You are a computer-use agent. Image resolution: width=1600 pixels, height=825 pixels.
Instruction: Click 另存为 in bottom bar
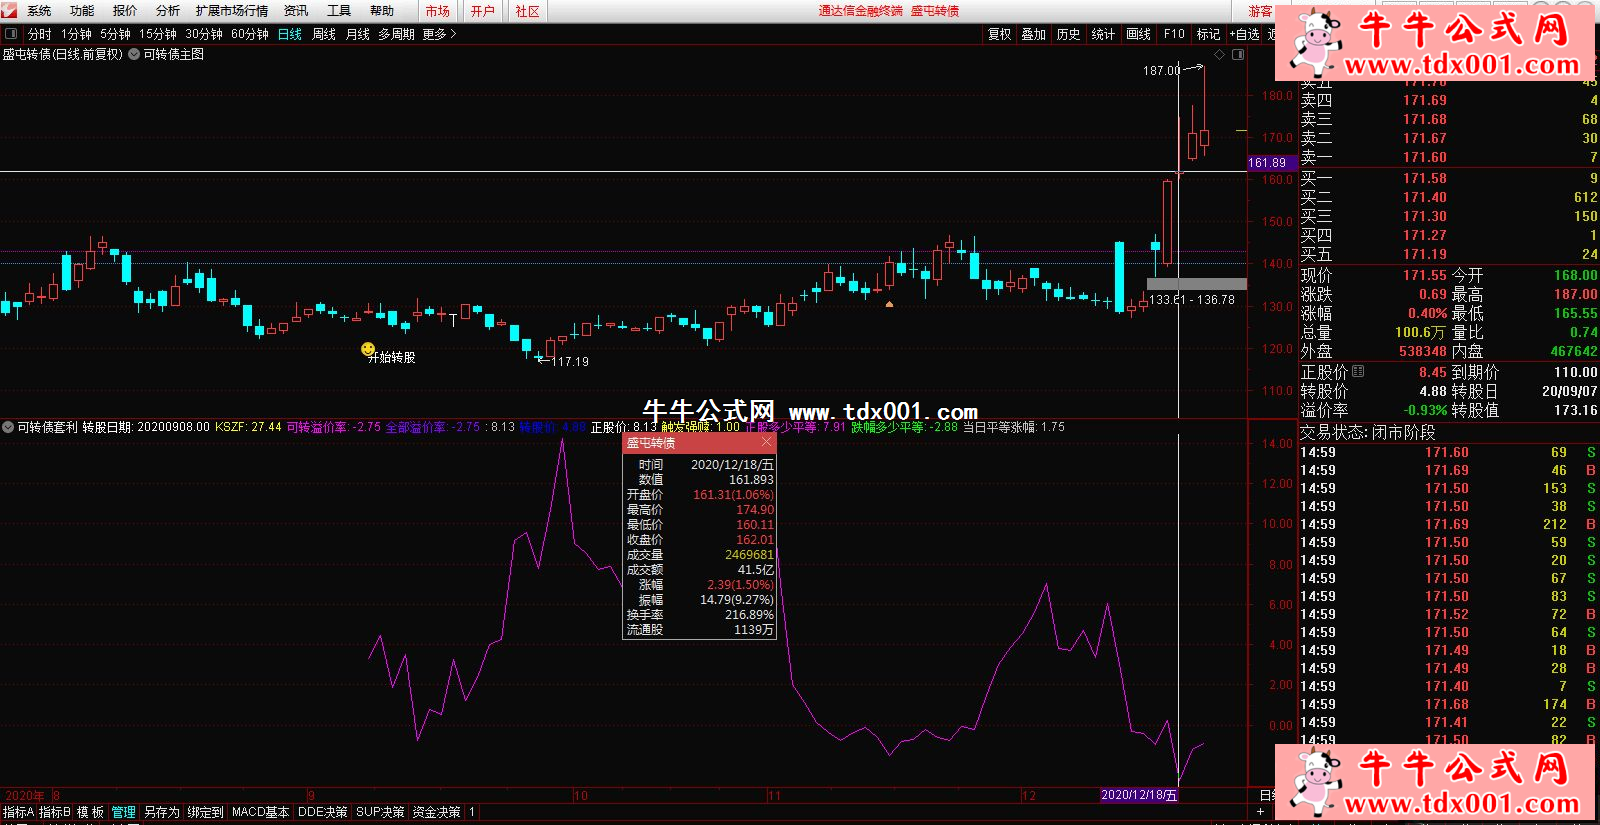[x=161, y=812]
